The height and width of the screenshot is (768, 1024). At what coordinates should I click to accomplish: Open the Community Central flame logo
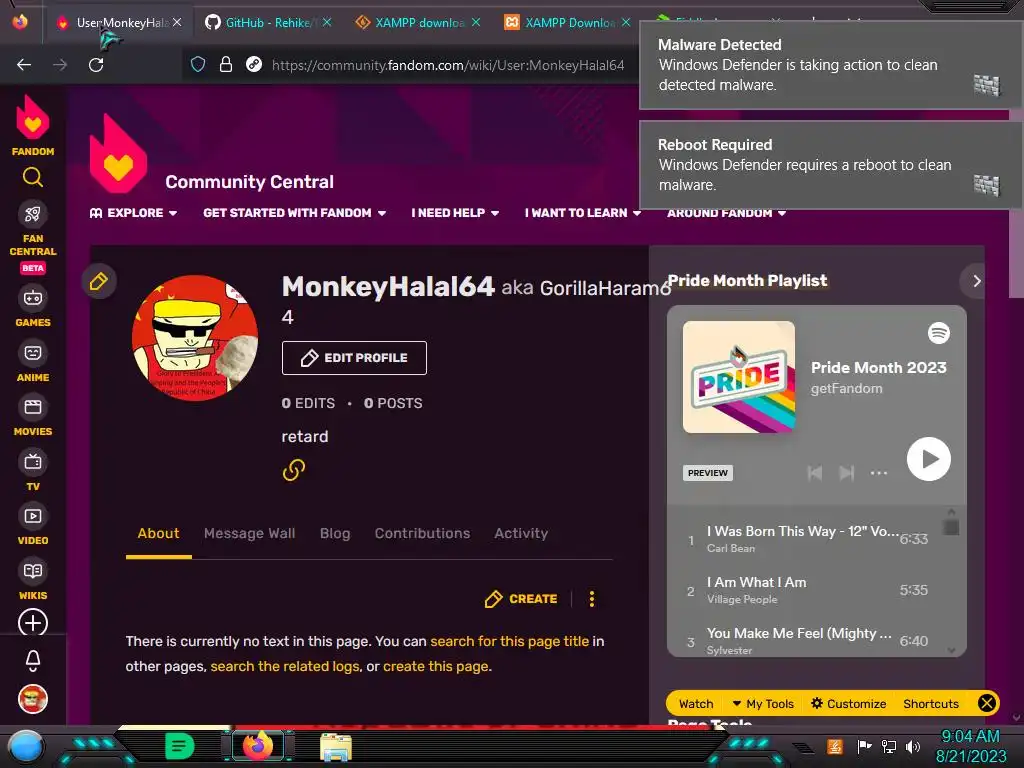point(118,154)
